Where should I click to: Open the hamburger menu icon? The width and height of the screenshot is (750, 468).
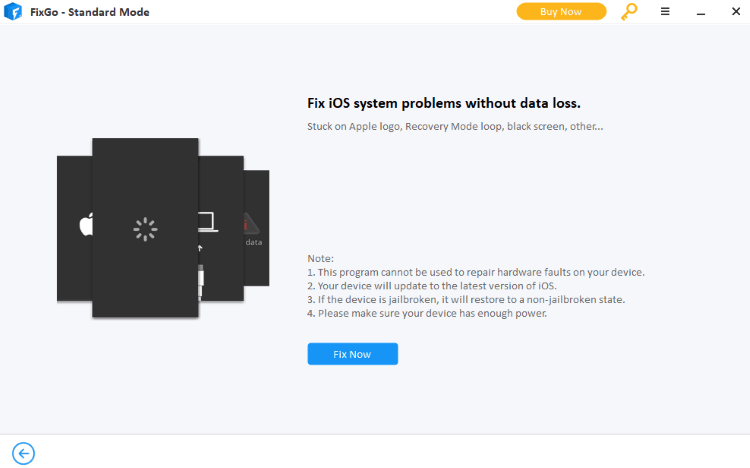click(665, 11)
